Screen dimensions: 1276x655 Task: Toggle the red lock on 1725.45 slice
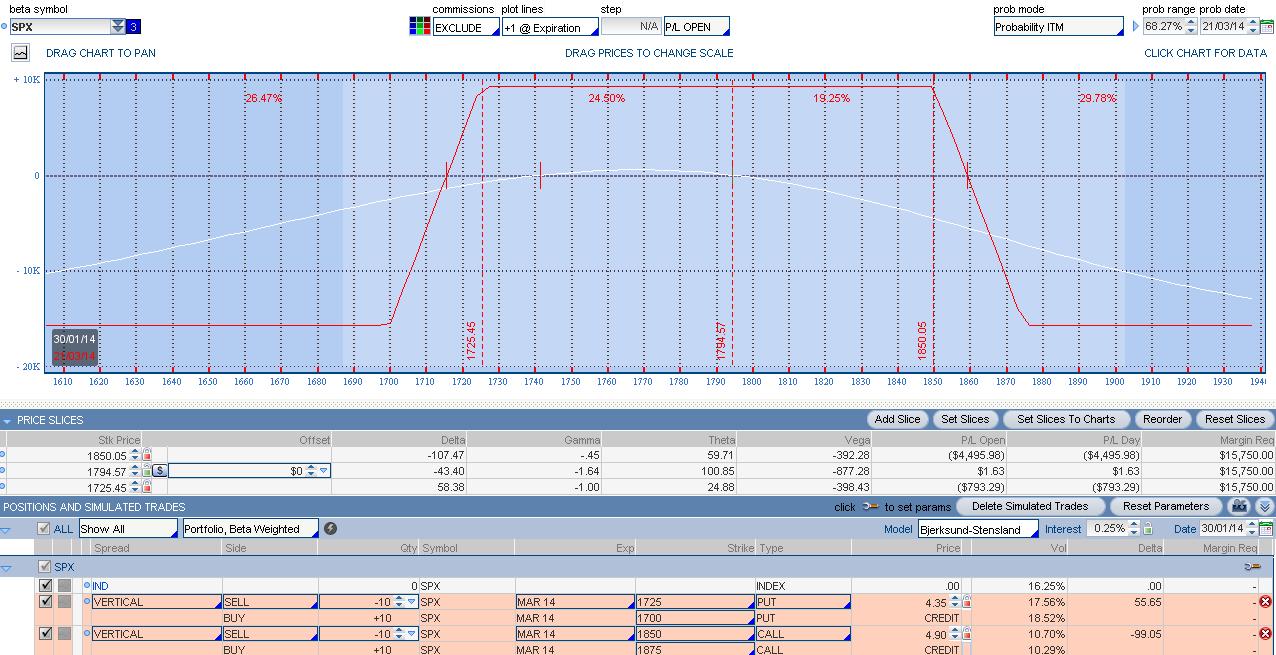tap(147, 487)
